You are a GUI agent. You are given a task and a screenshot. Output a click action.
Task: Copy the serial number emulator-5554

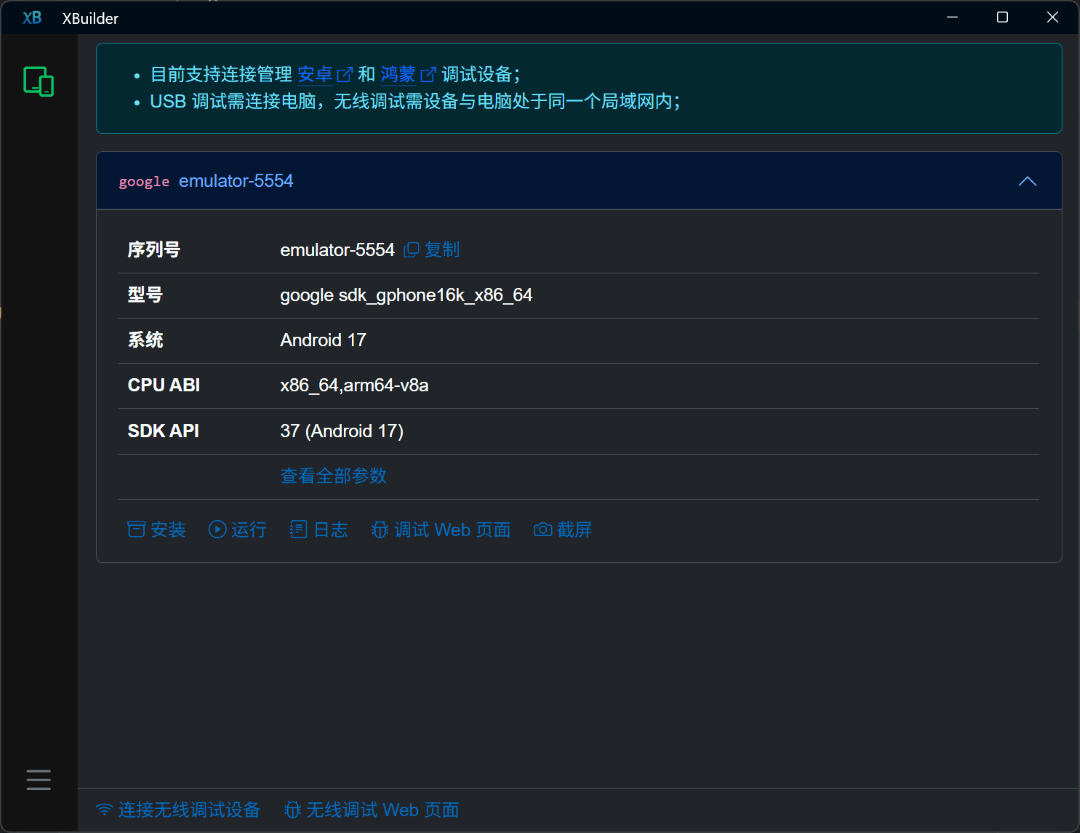[x=432, y=249]
